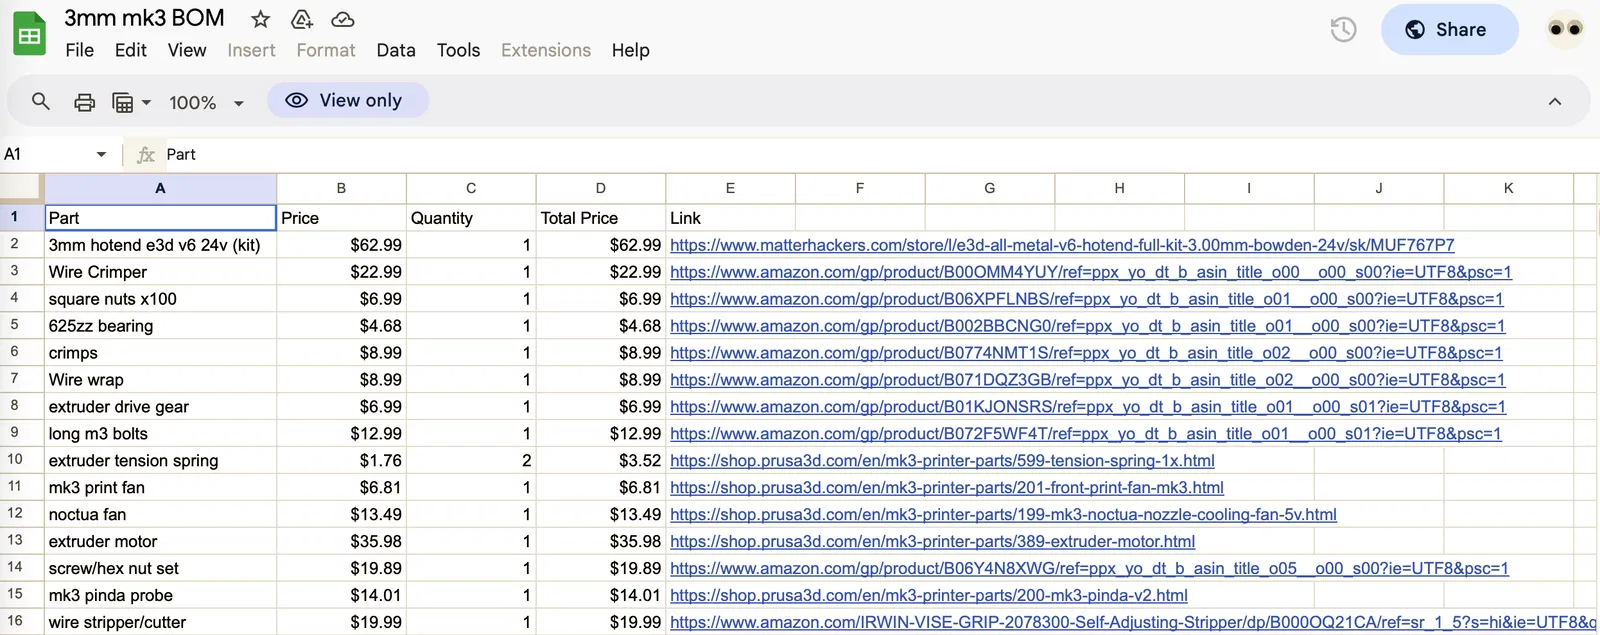
Task: Click the View only mode button
Action: (x=347, y=100)
